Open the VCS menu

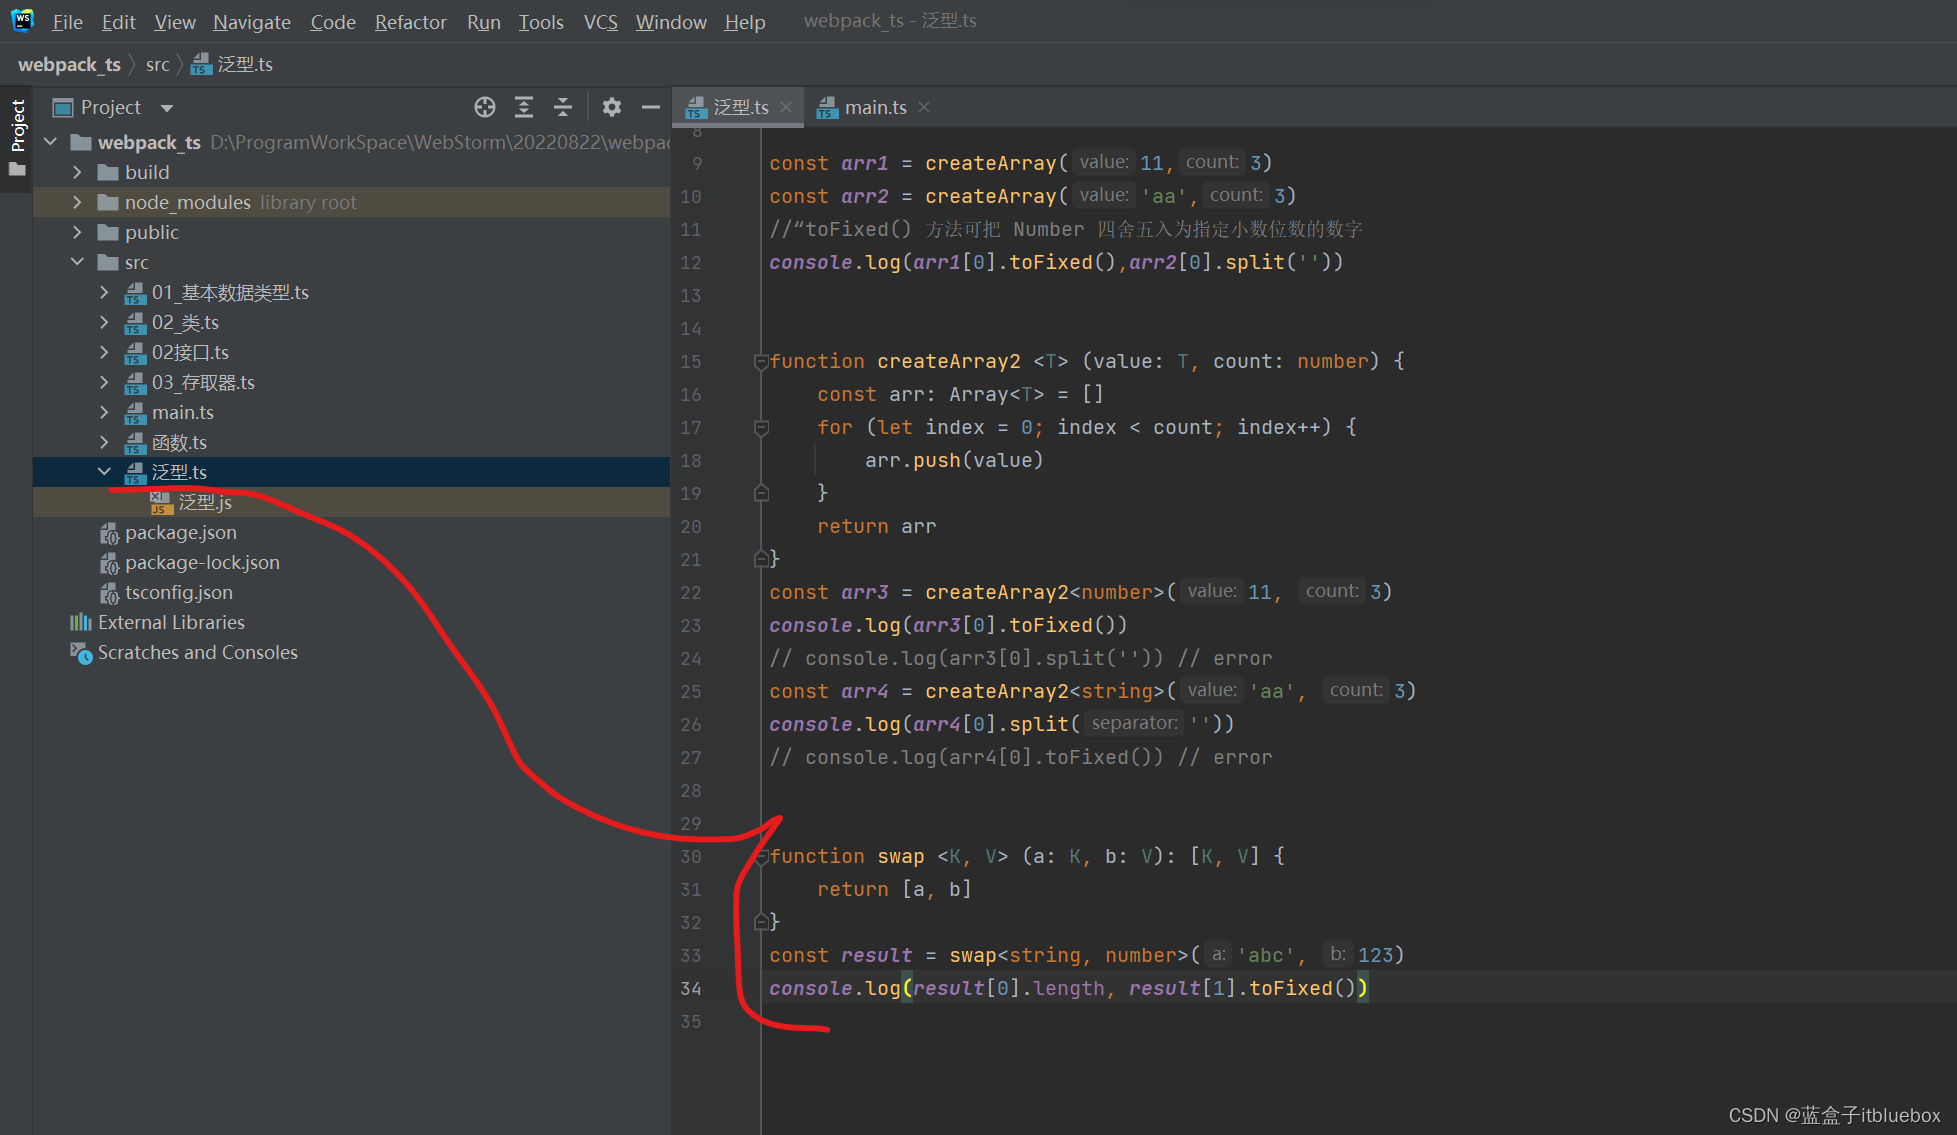600,21
